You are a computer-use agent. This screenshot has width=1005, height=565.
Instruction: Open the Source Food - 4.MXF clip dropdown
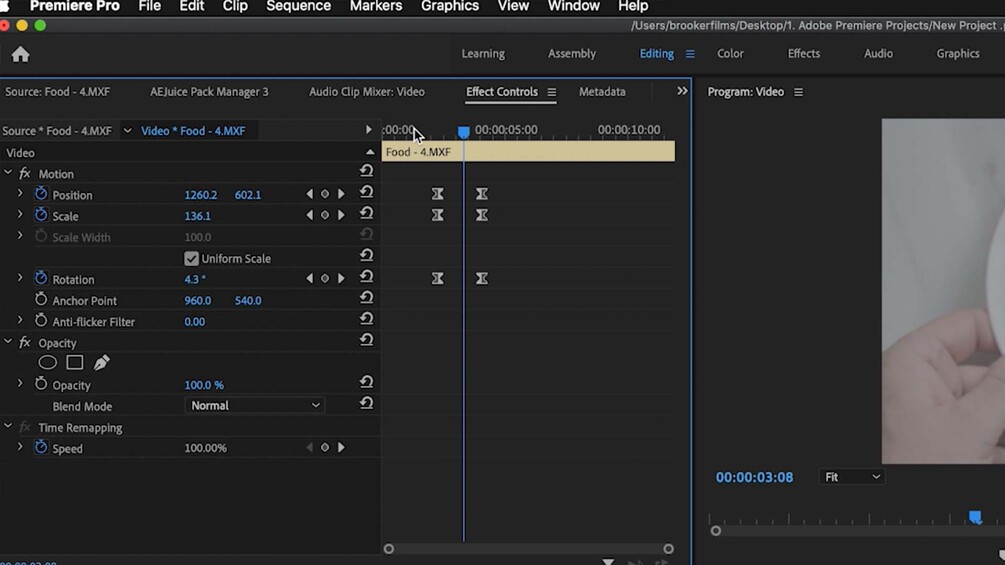click(128, 131)
